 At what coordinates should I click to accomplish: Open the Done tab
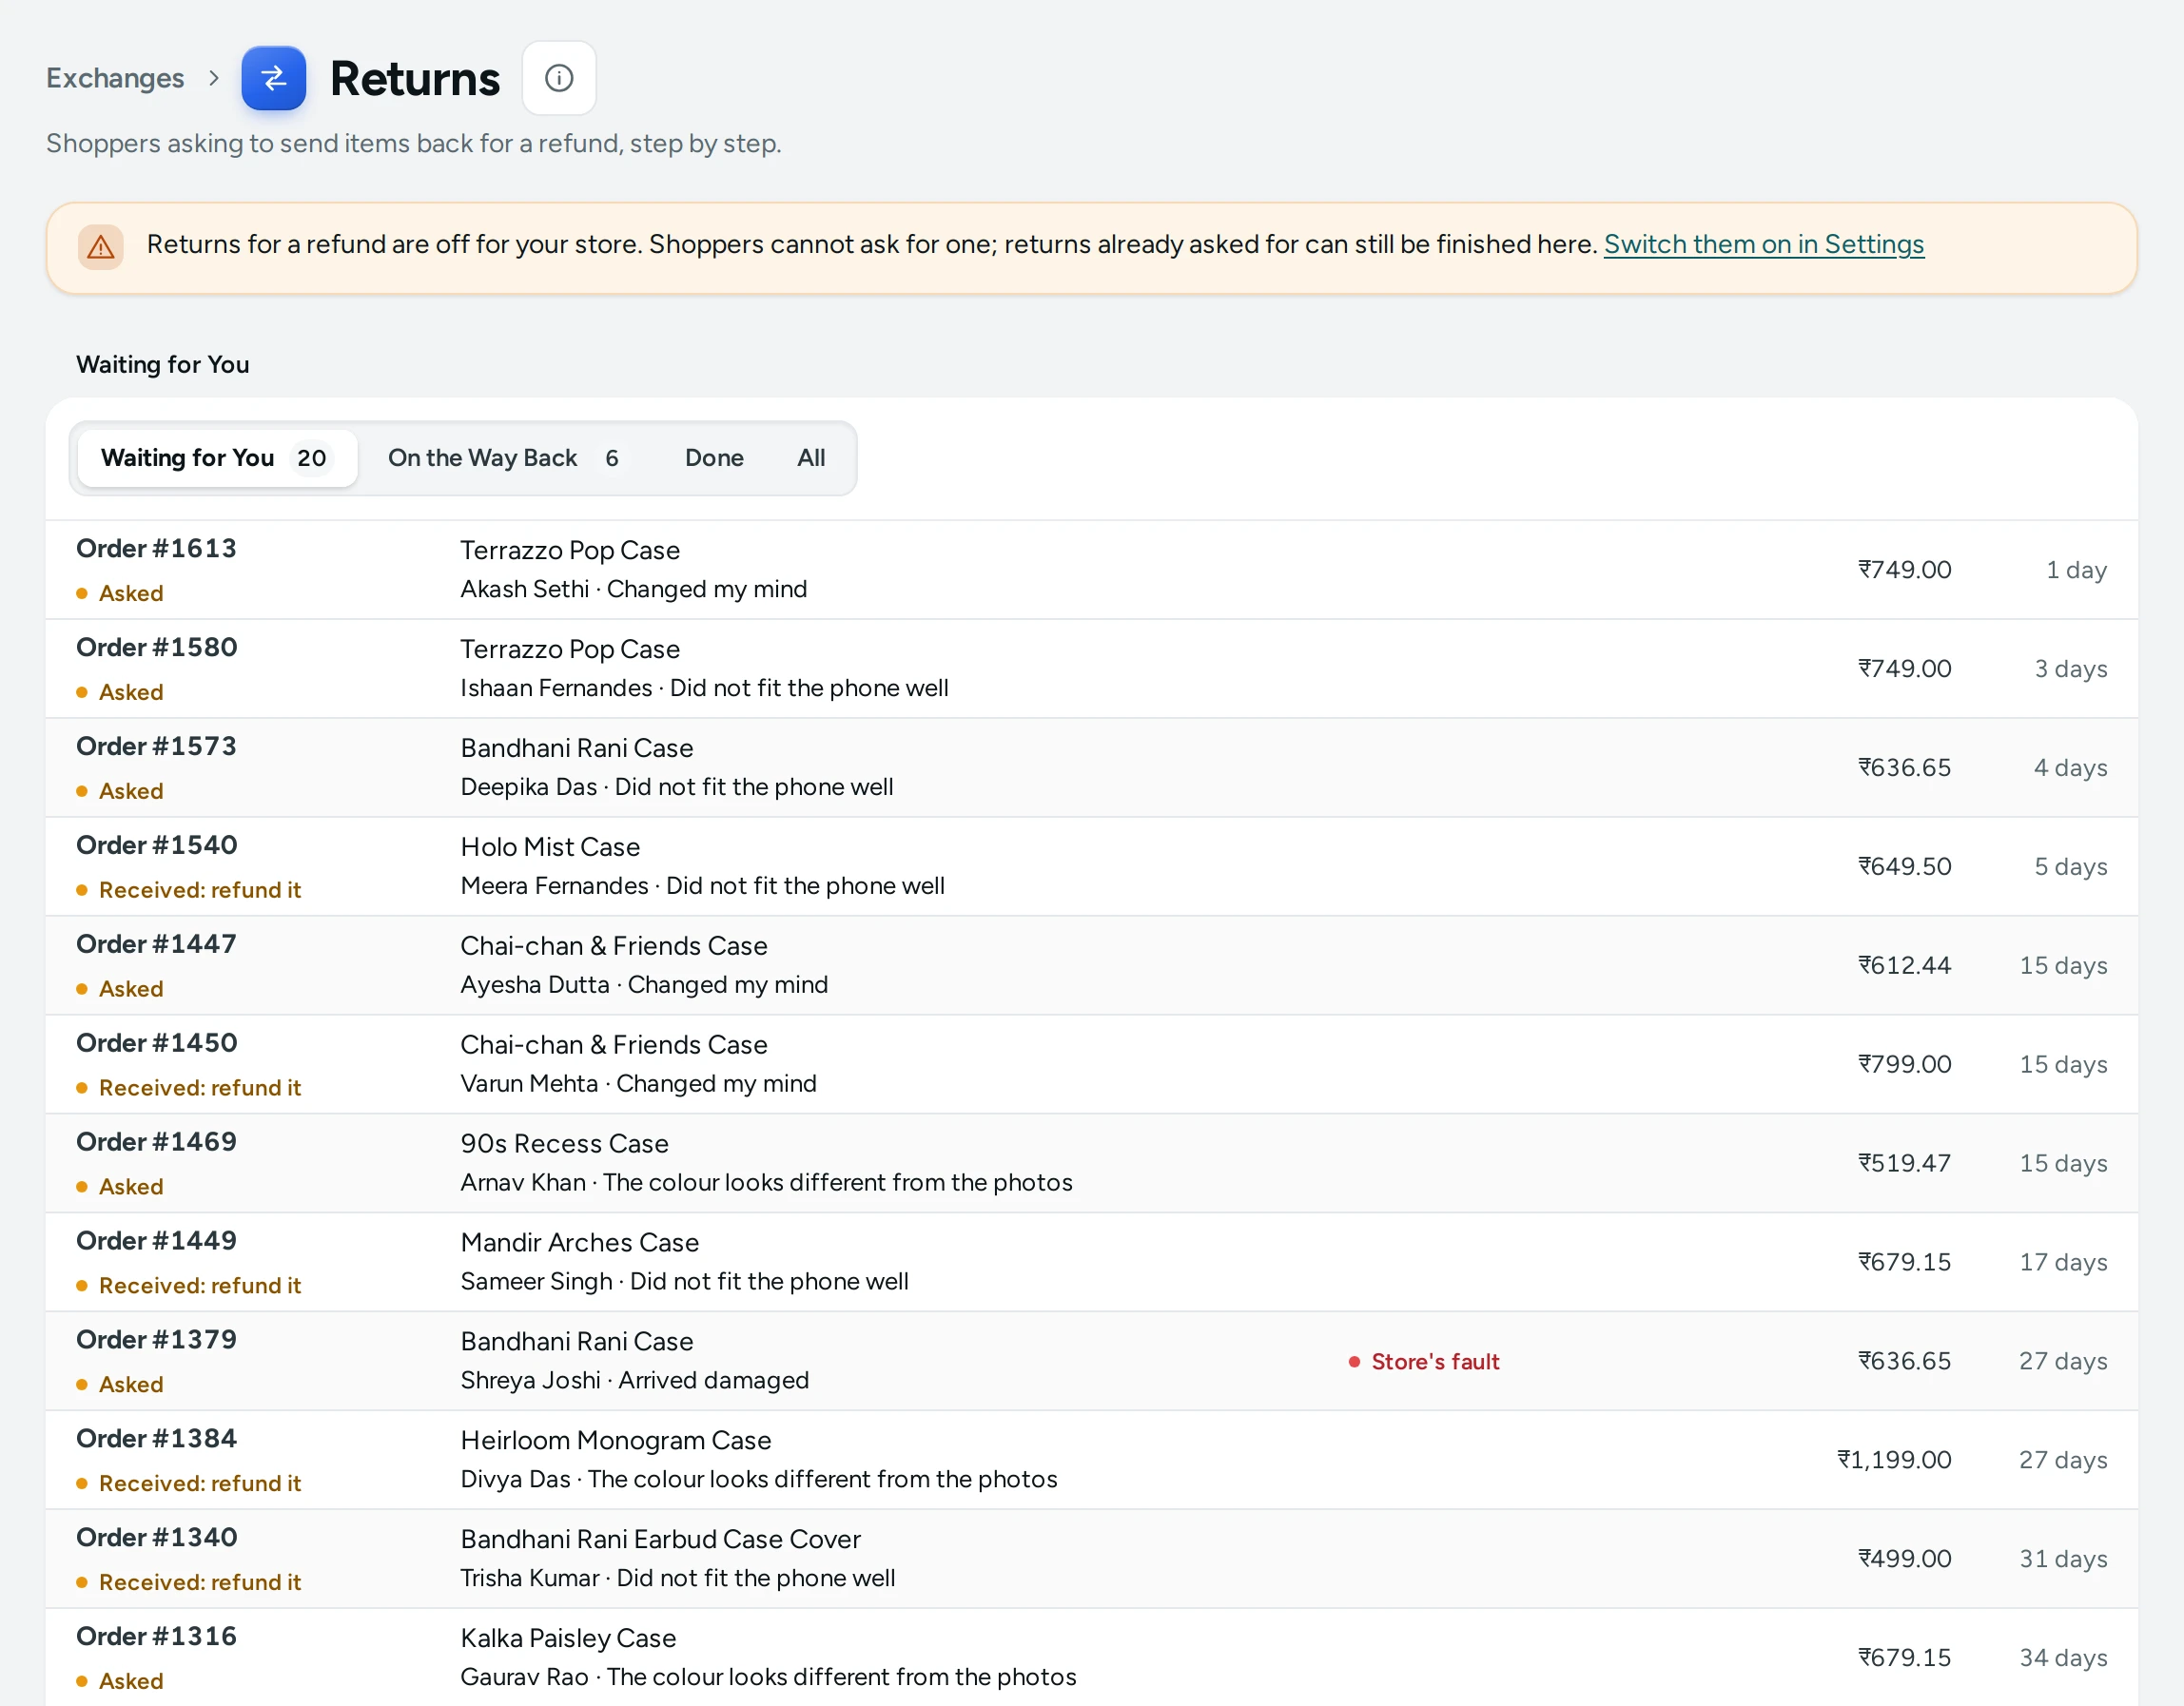pyautogui.click(x=714, y=458)
